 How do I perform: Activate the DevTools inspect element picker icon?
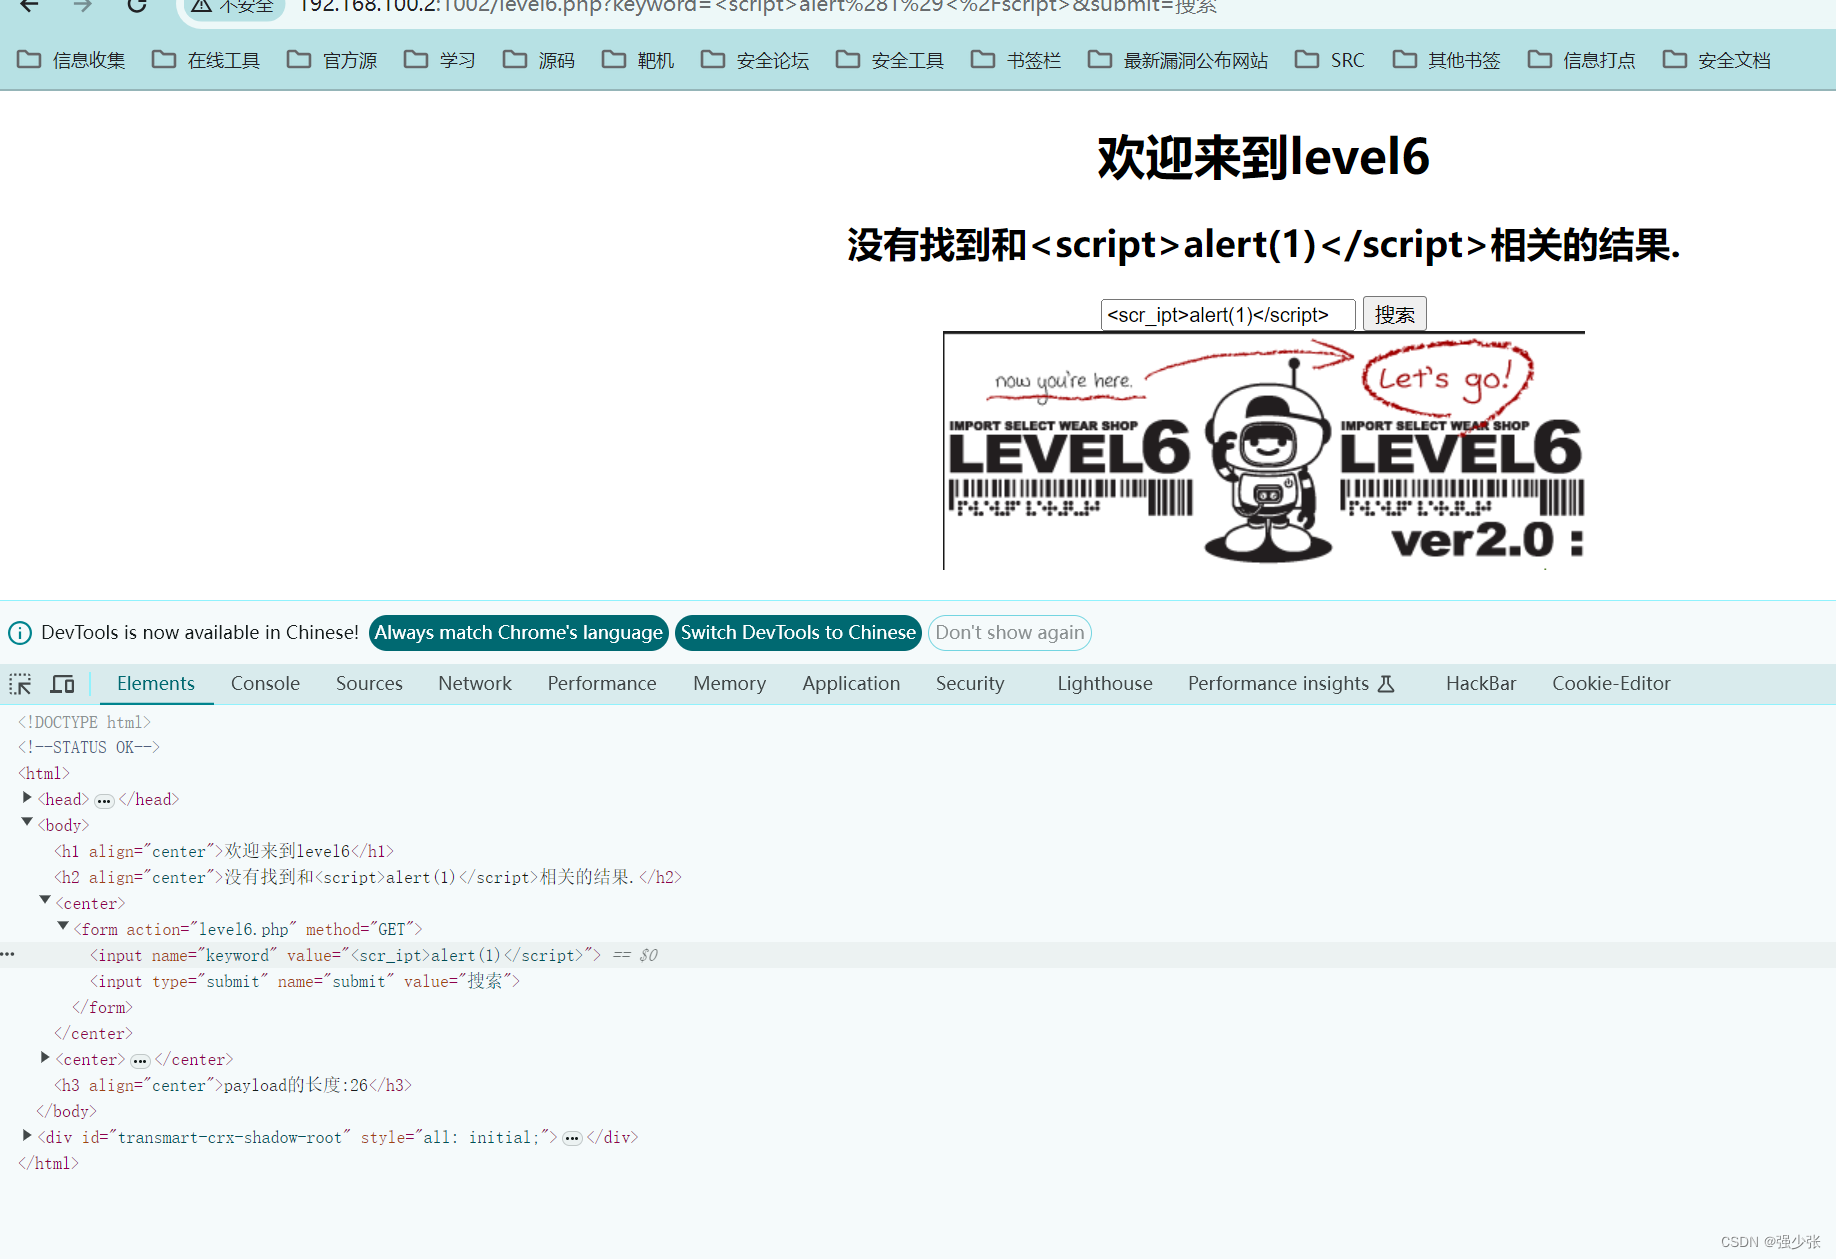click(20, 684)
